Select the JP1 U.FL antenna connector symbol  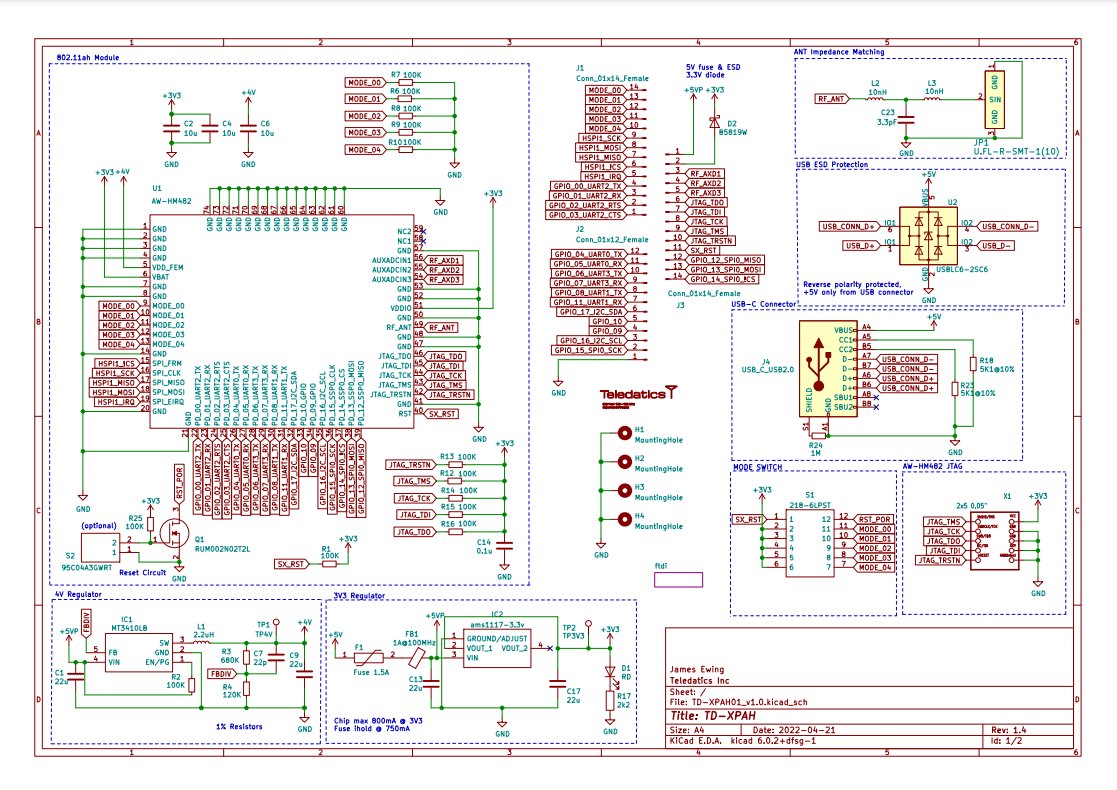tap(995, 99)
